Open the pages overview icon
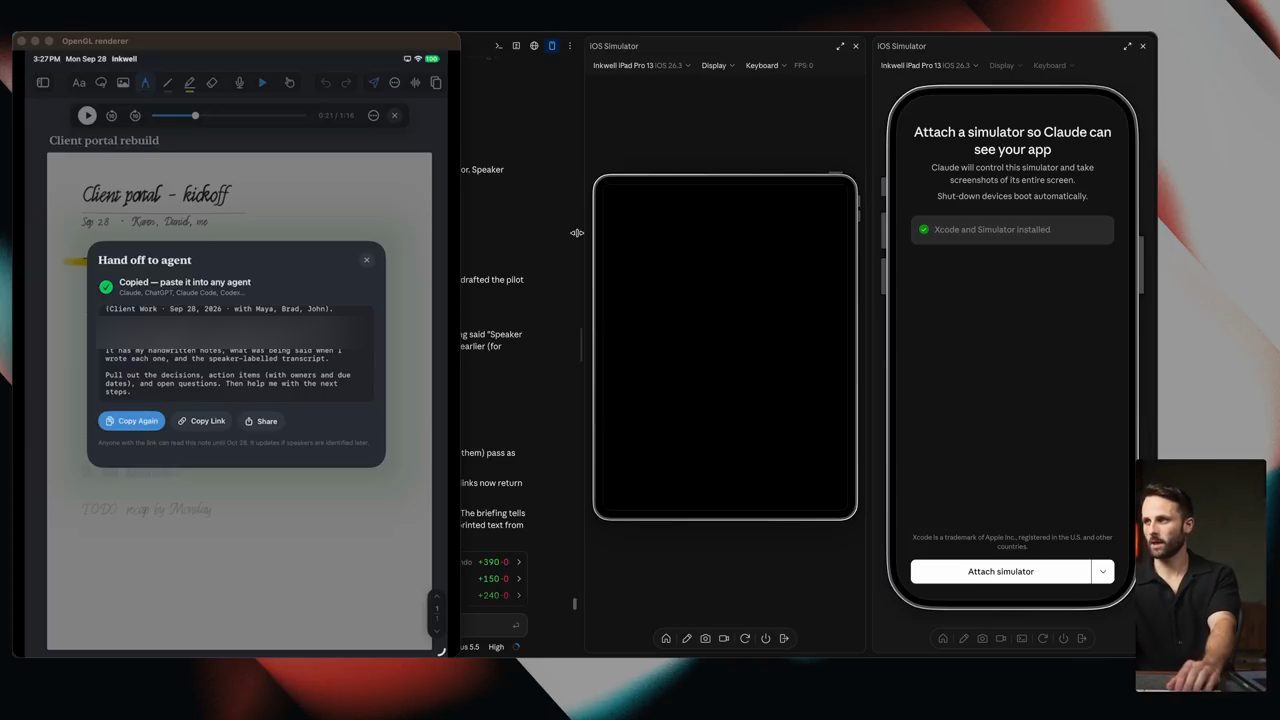The width and height of the screenshot is (1280, 720). tap(436, 83)
